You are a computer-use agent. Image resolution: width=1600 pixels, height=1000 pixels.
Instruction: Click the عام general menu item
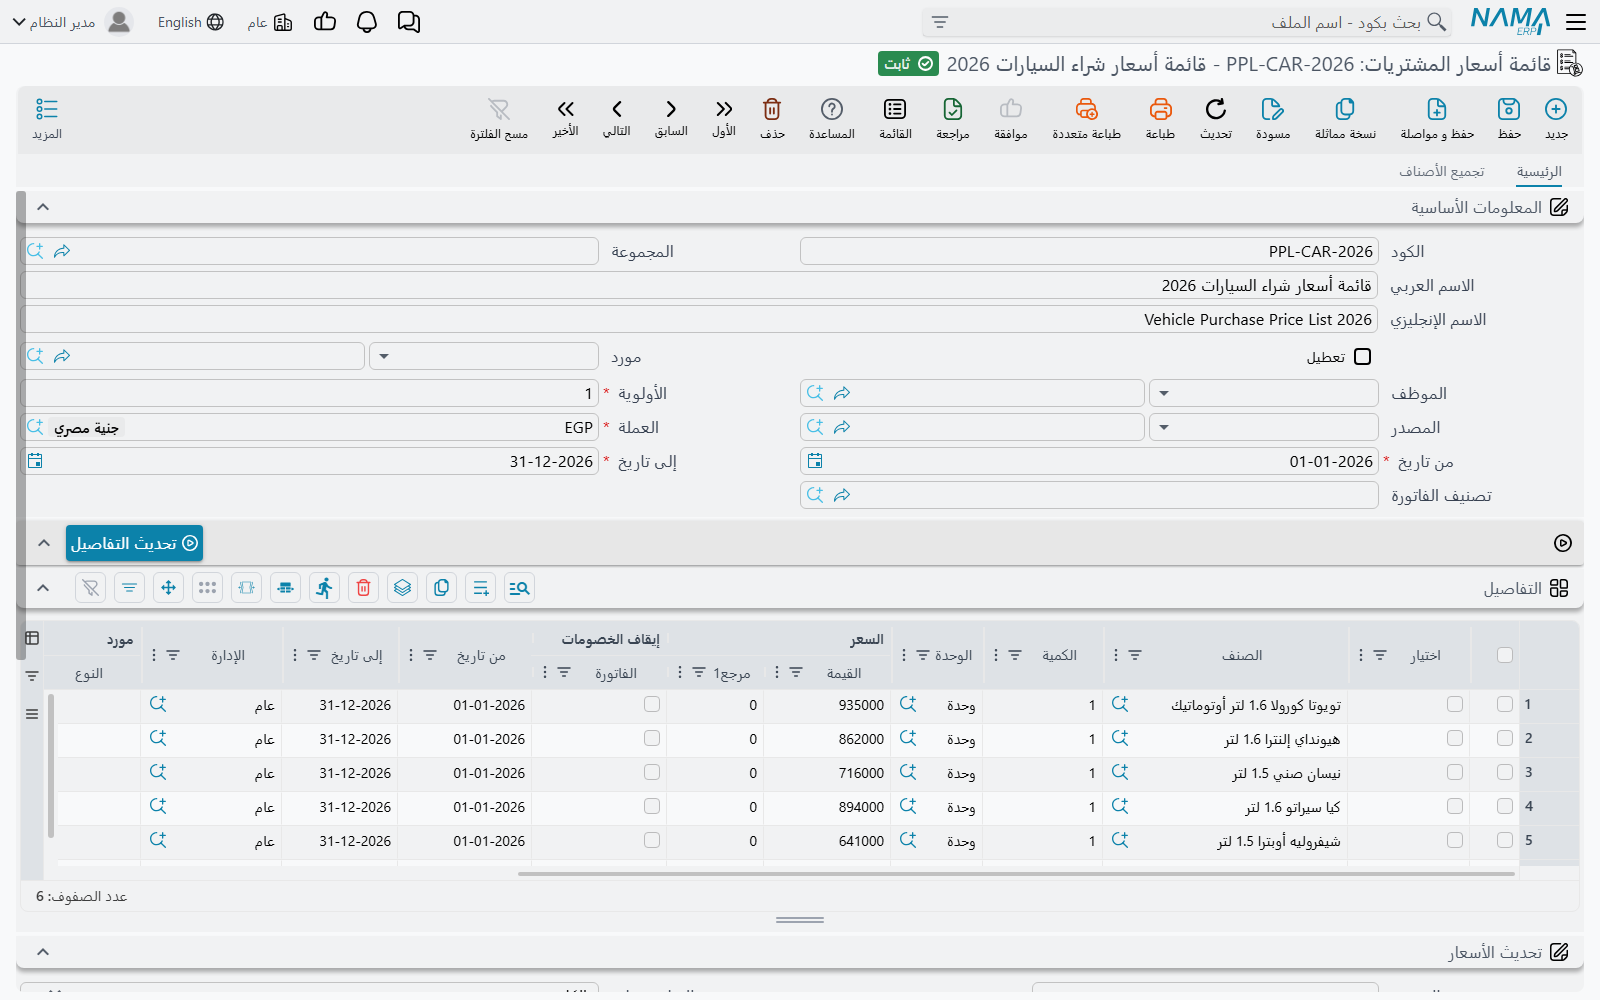pos(270,22)
